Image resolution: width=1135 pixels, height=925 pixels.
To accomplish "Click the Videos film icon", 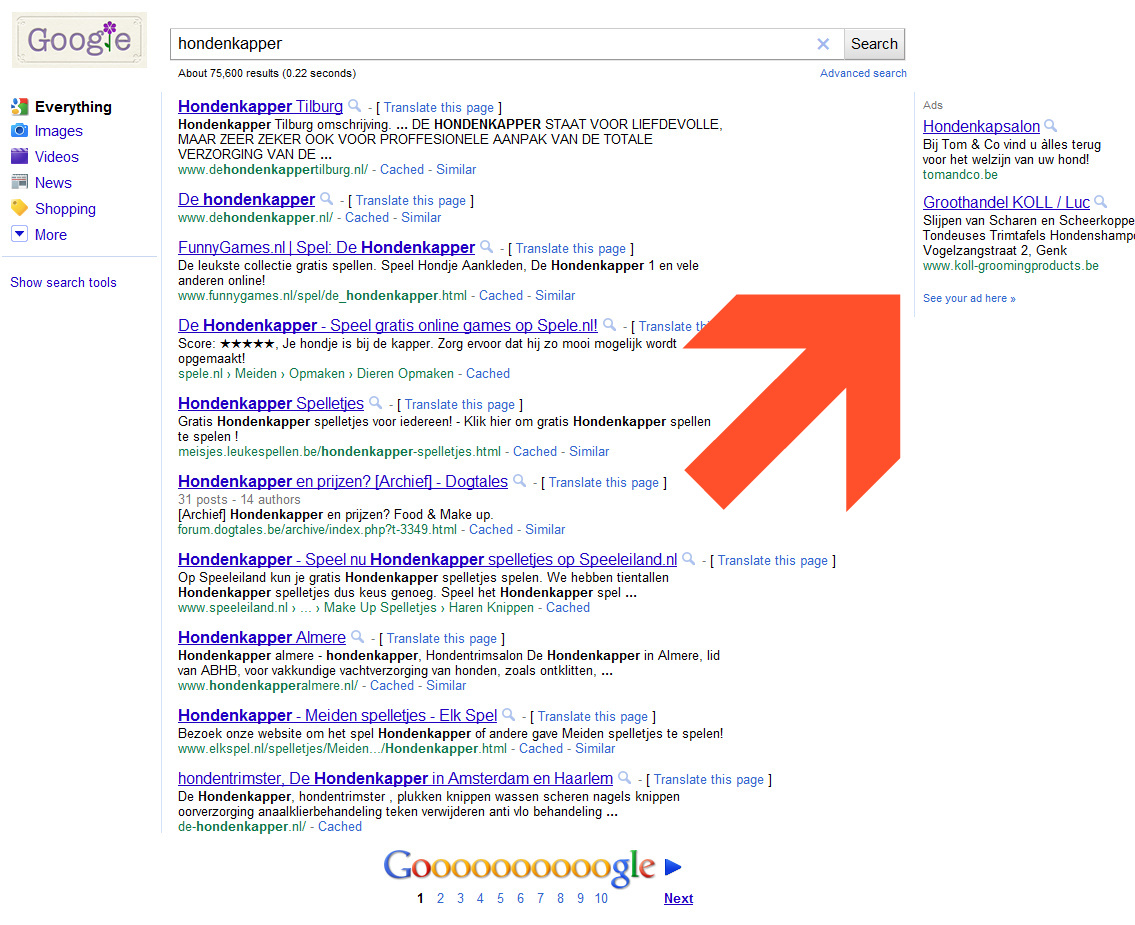I will 20,156.
